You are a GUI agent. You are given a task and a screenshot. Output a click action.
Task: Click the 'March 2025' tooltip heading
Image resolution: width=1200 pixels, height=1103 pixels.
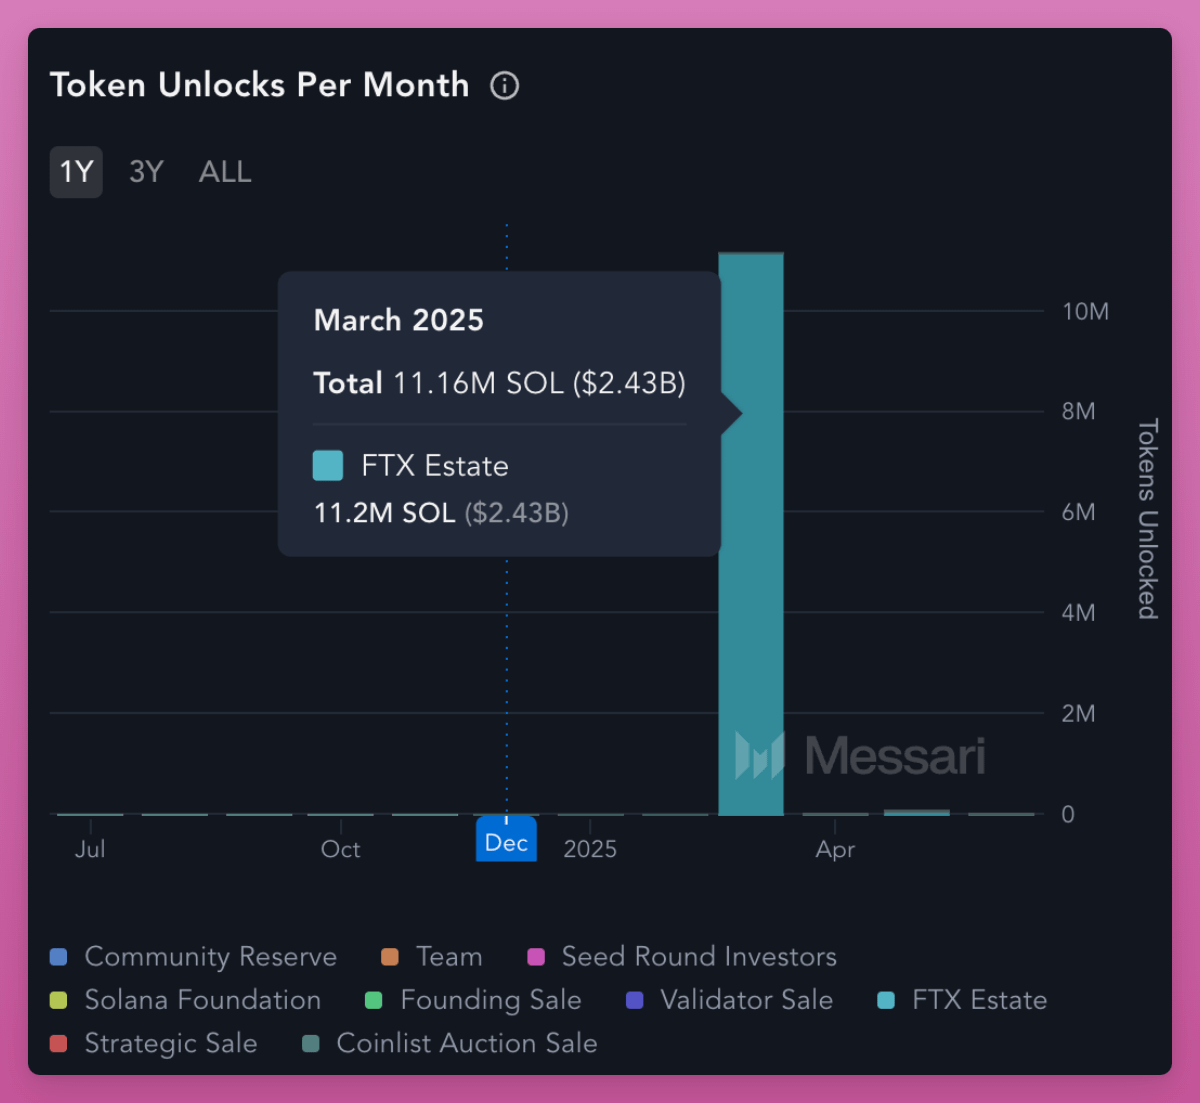(399, 320)
